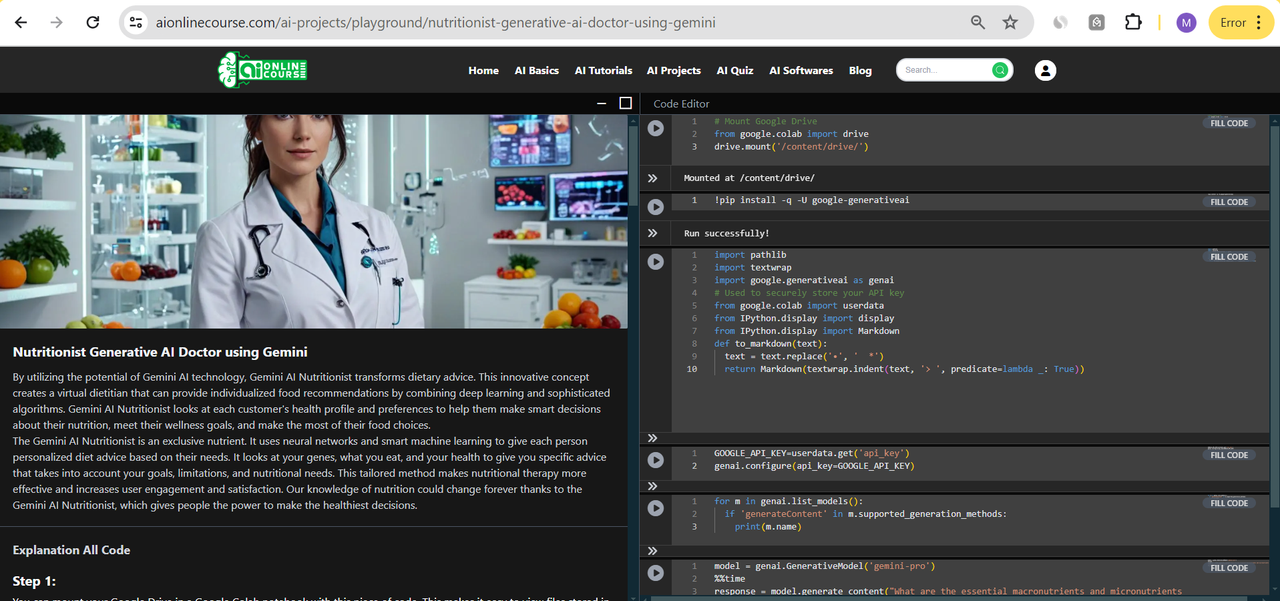Fill code for the GOOGLE_API_KEY cell
This screenshot has width=1280, height=601.
(1229, 455)
